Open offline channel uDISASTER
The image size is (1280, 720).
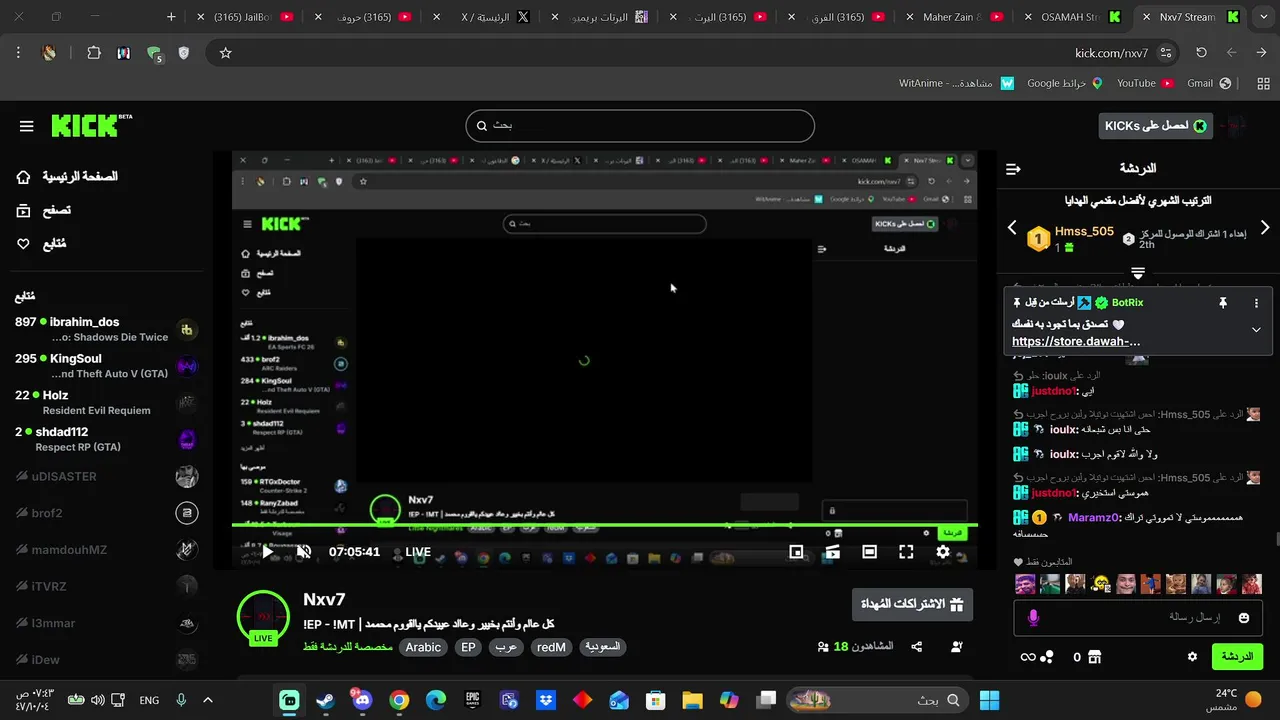click(105, 476)
